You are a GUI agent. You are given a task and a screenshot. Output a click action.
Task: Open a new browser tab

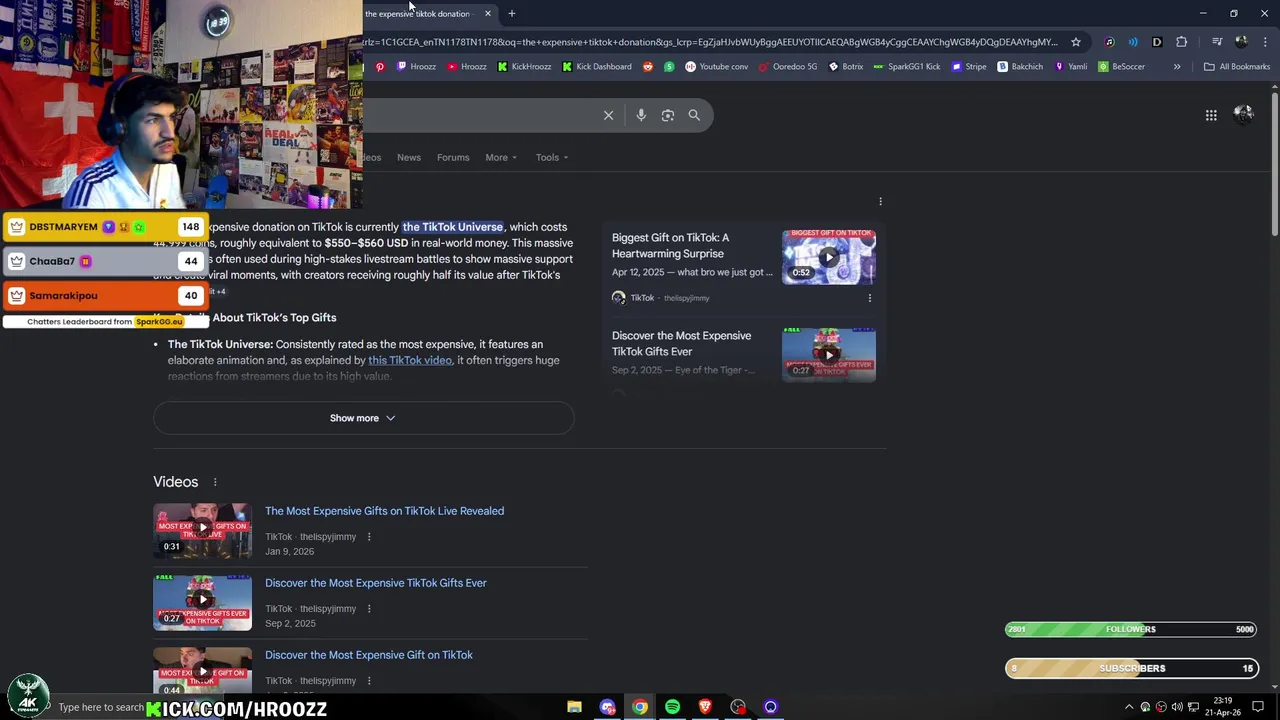point(512,14)
